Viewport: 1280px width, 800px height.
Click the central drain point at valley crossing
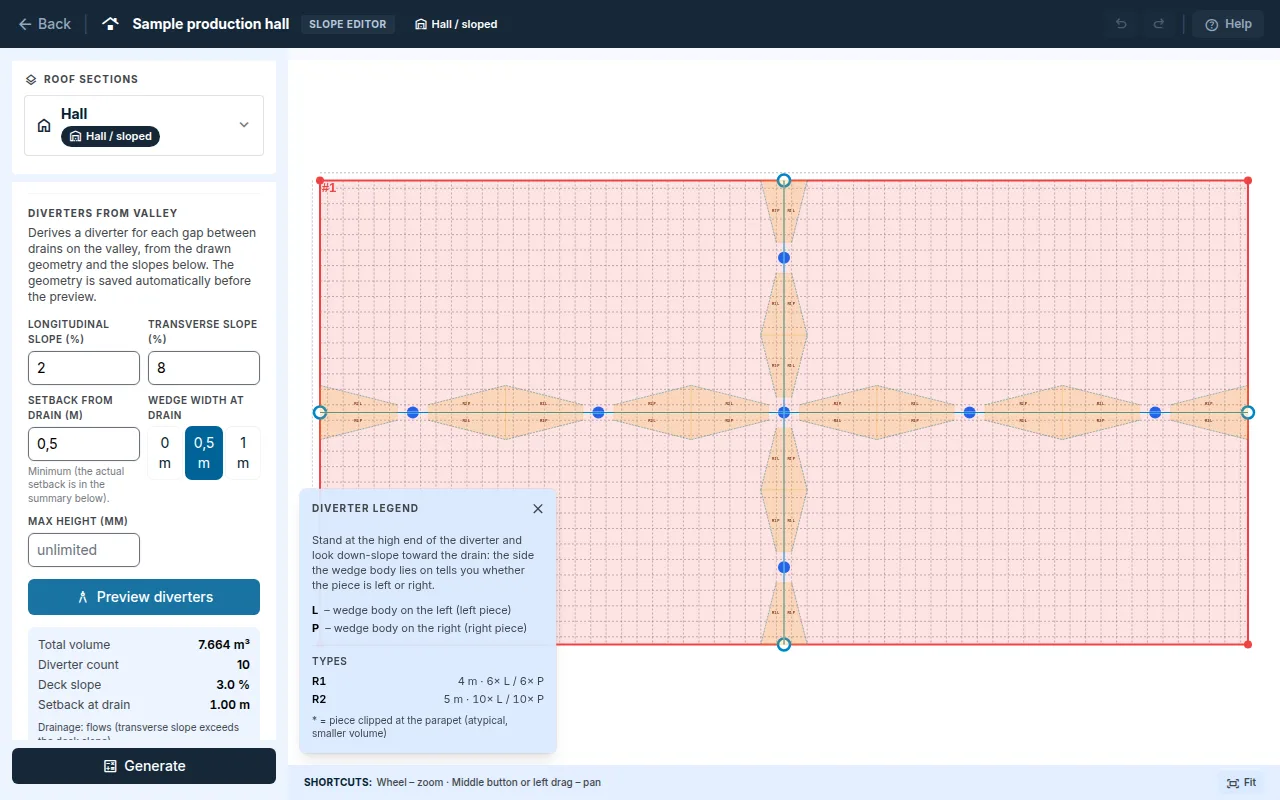[x=784, y=412]
